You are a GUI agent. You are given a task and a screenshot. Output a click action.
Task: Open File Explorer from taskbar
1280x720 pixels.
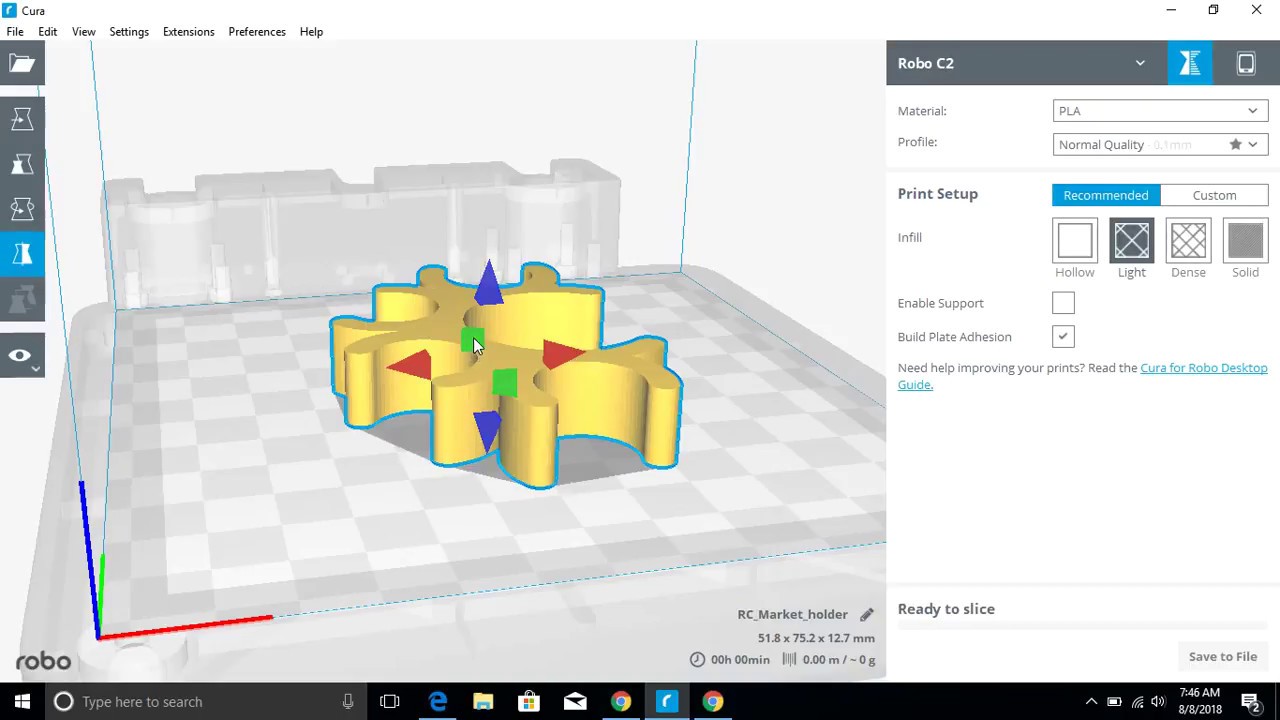(483, 701)
